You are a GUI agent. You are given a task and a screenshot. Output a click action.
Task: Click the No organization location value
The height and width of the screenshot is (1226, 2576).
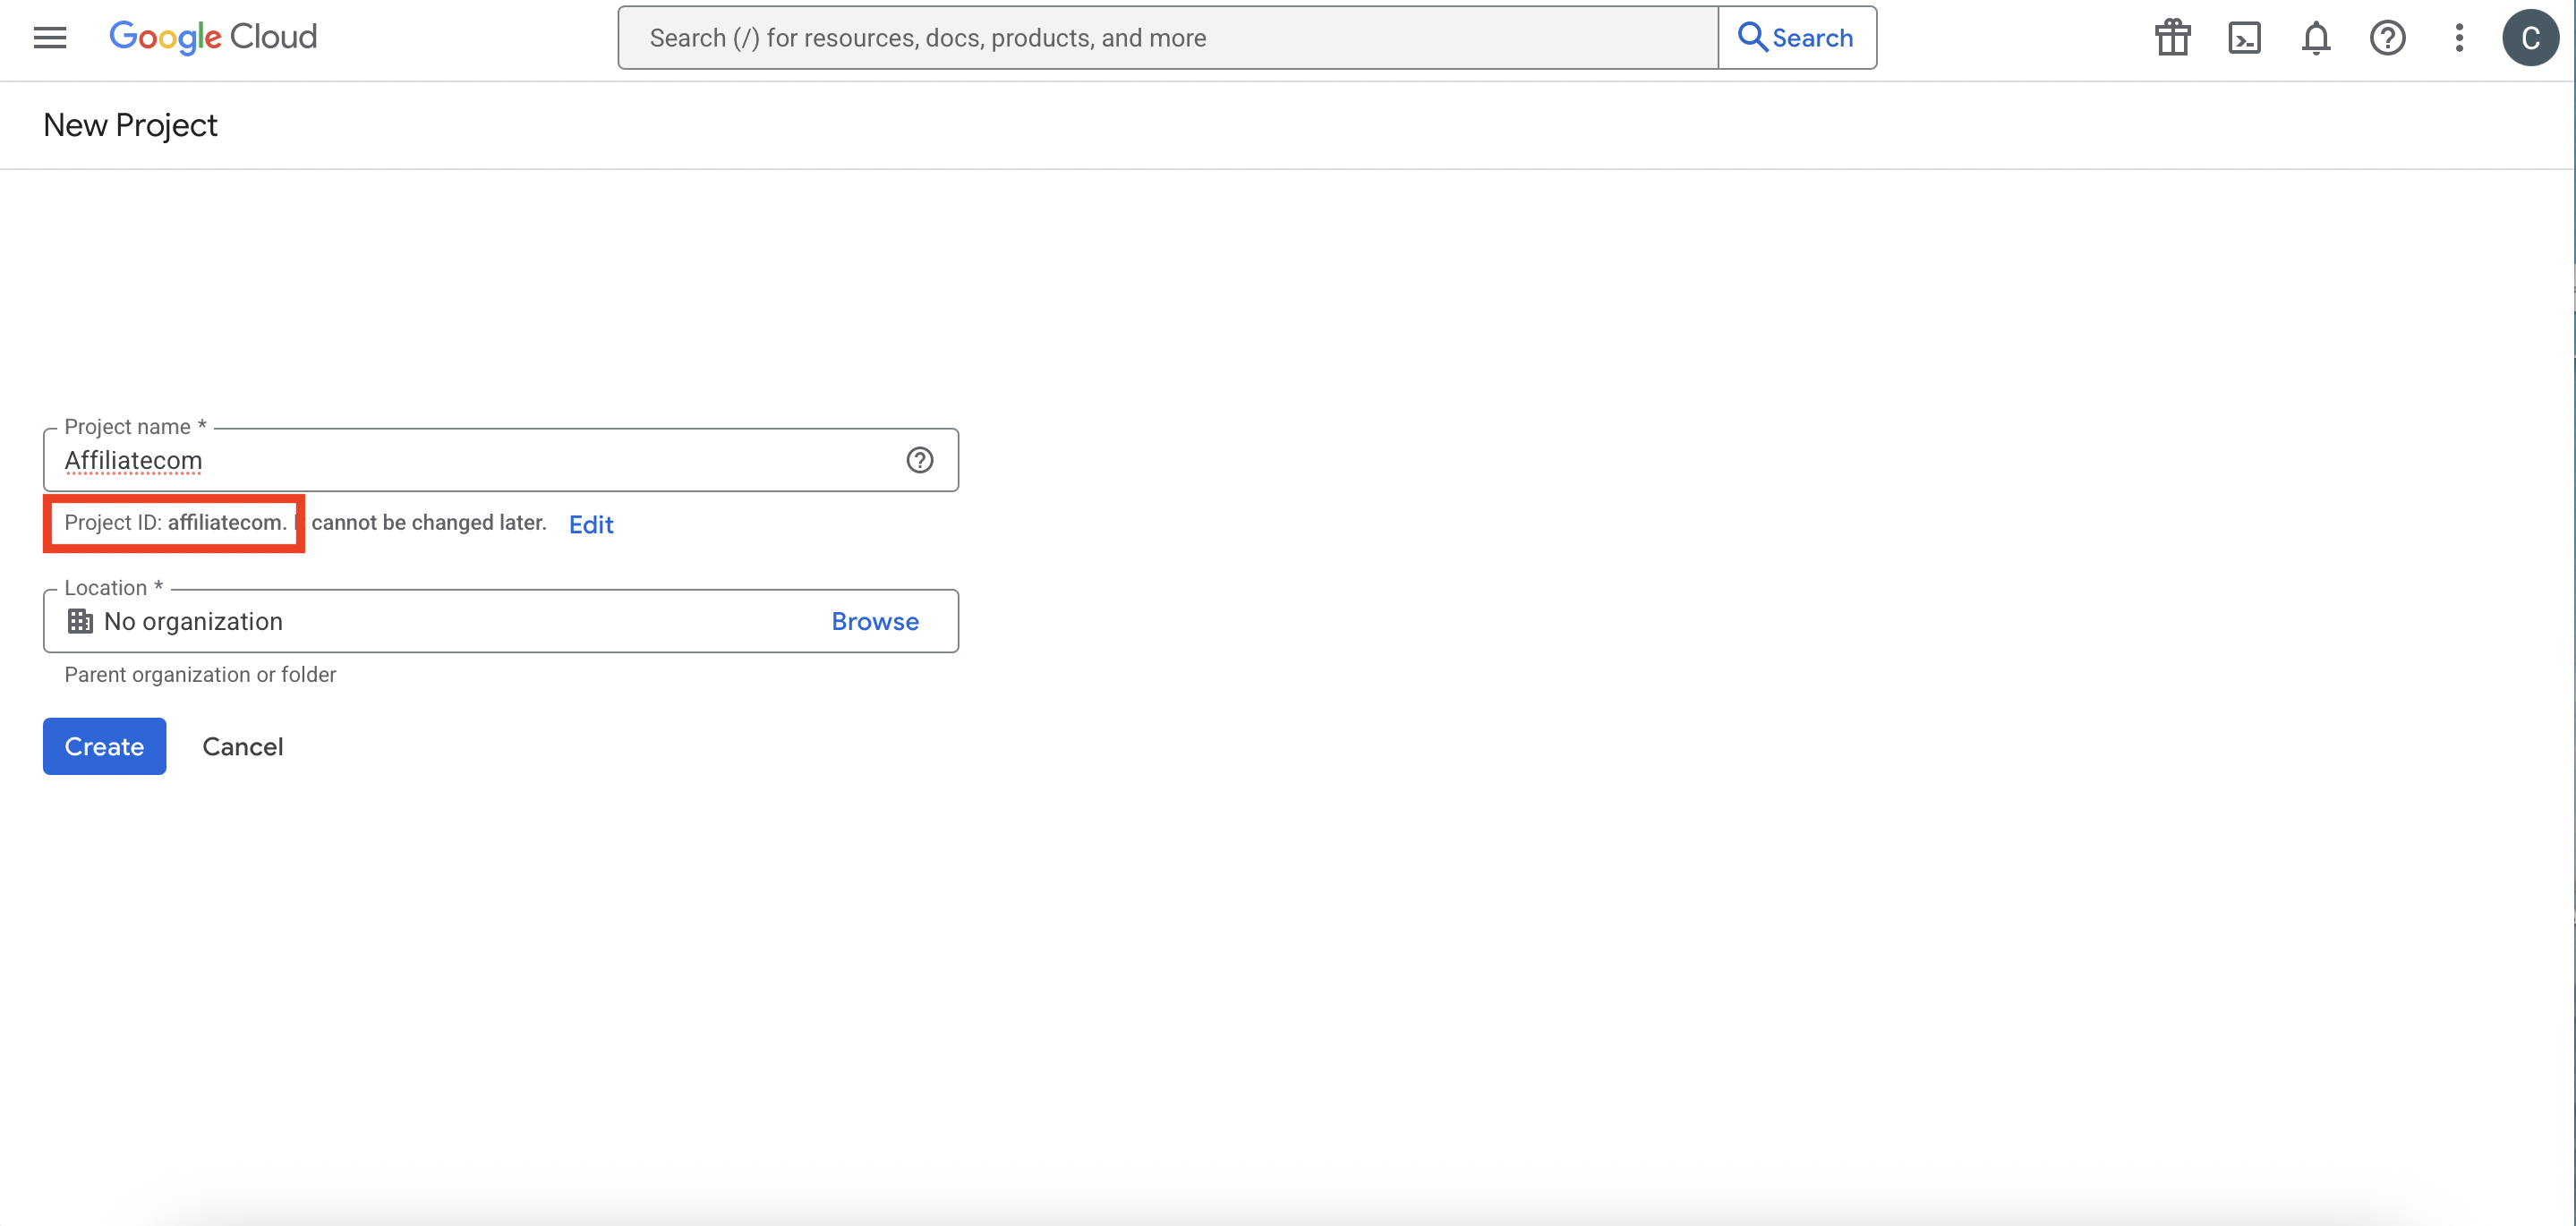click(x=193, y=621)
